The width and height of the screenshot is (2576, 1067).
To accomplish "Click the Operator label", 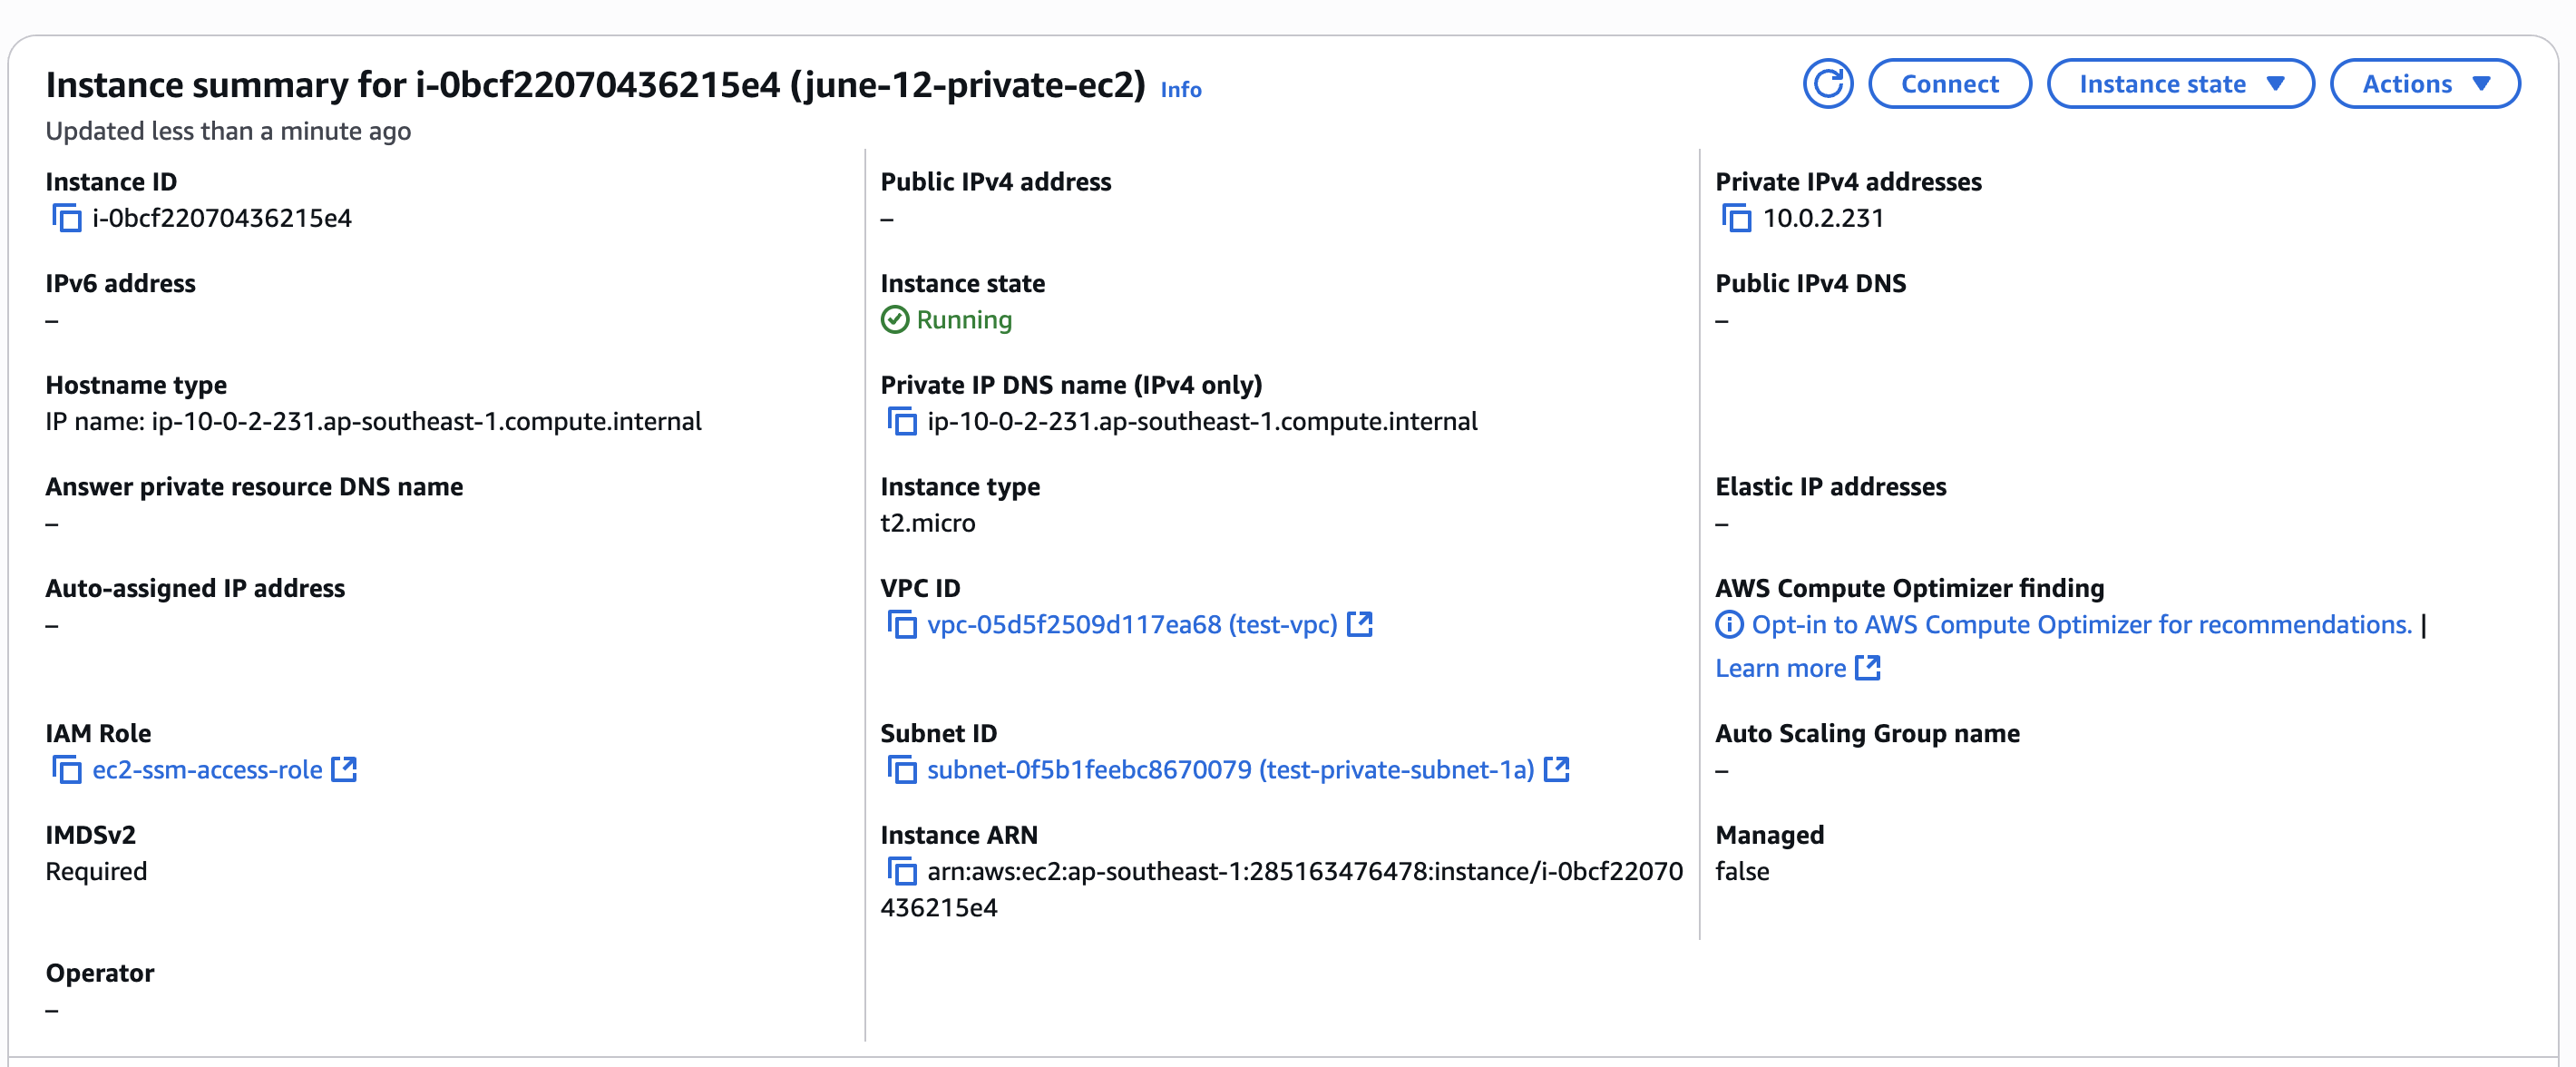I will [x=100, y=973].
